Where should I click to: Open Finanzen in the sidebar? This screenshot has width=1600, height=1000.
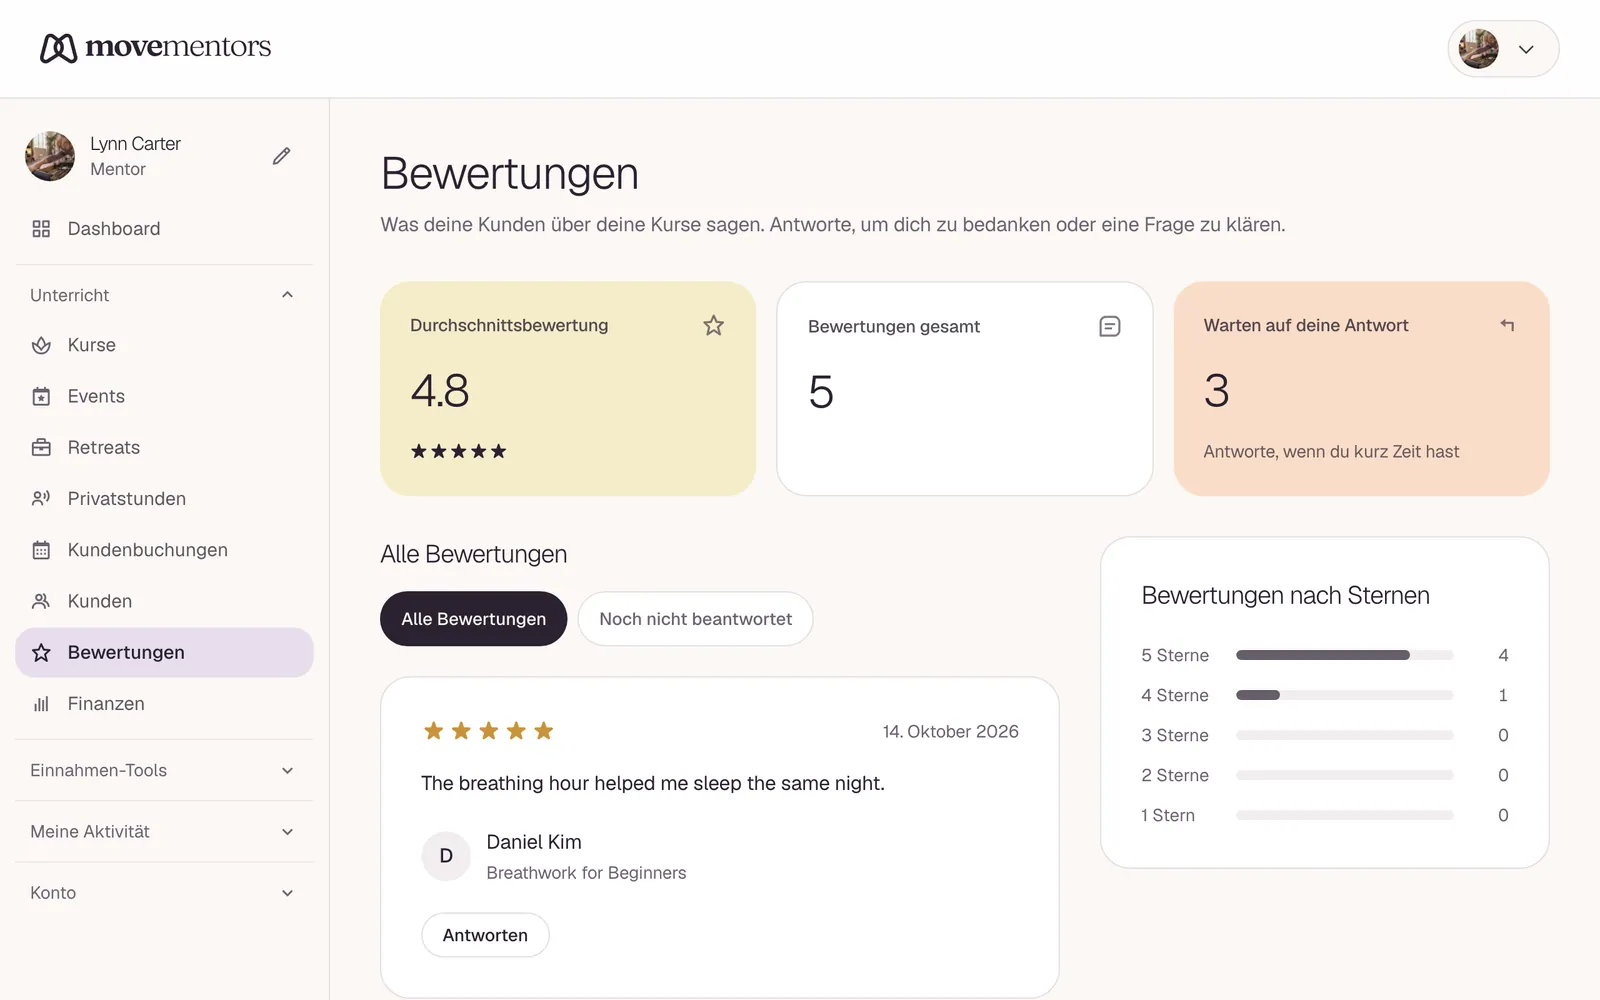tap(164, 704)
